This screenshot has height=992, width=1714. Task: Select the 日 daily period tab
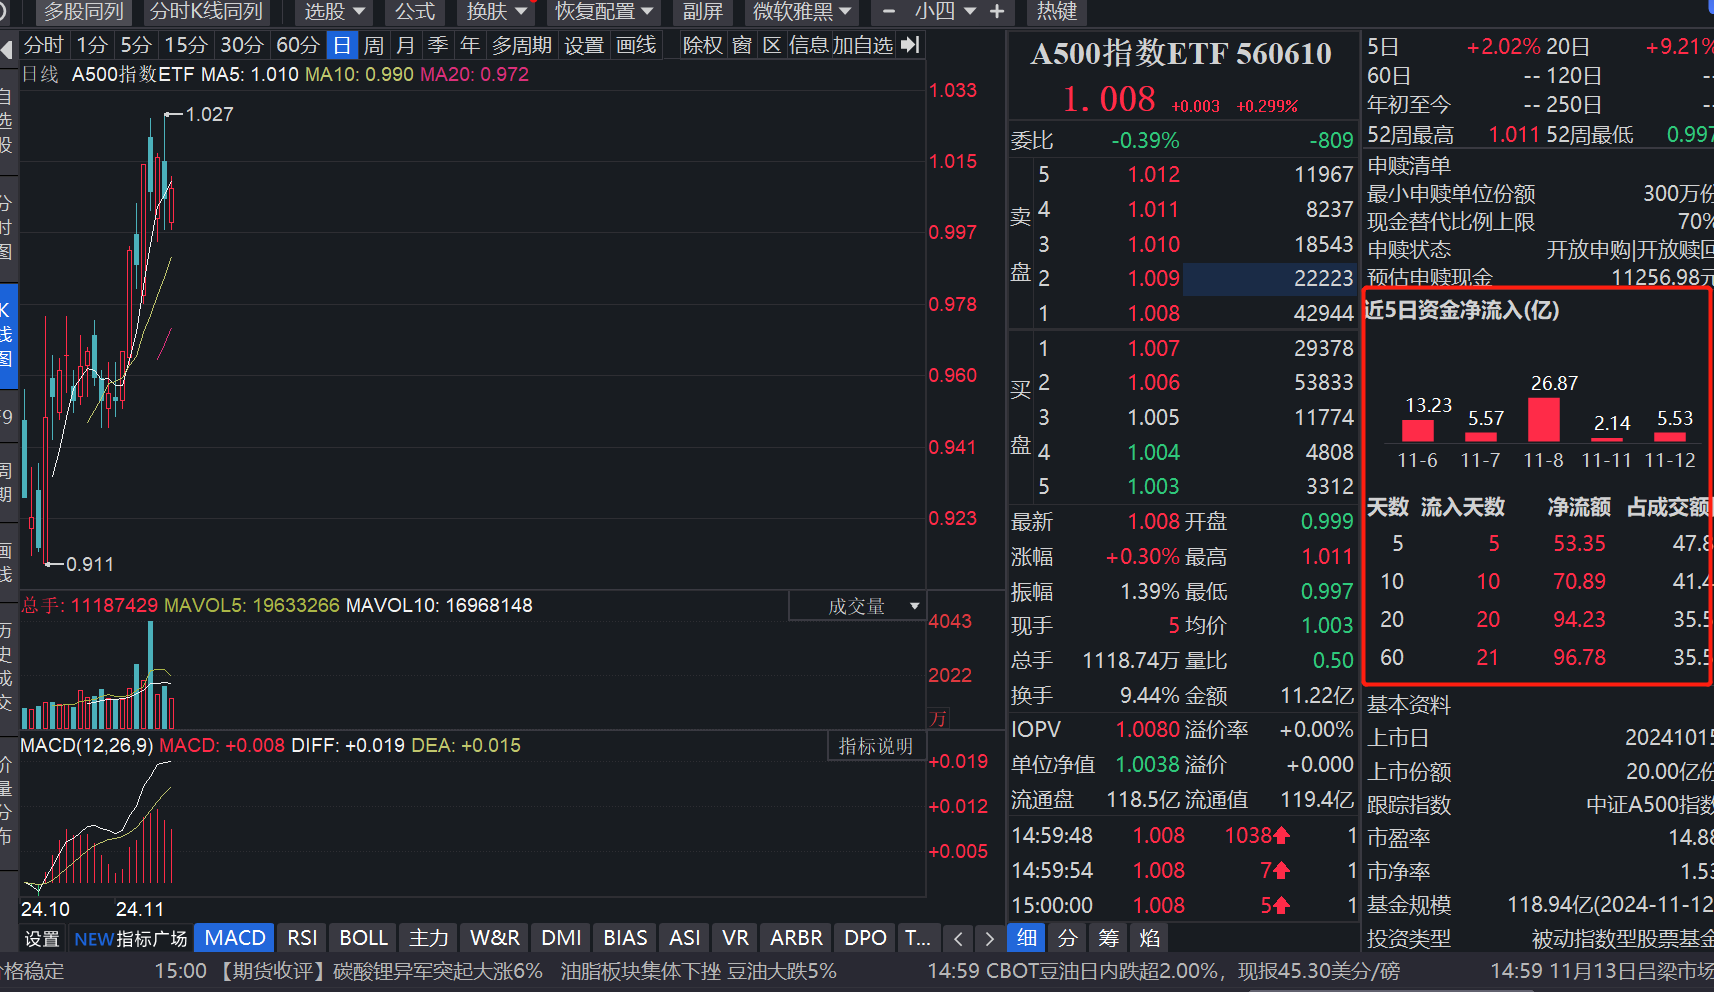click(342, 44)
